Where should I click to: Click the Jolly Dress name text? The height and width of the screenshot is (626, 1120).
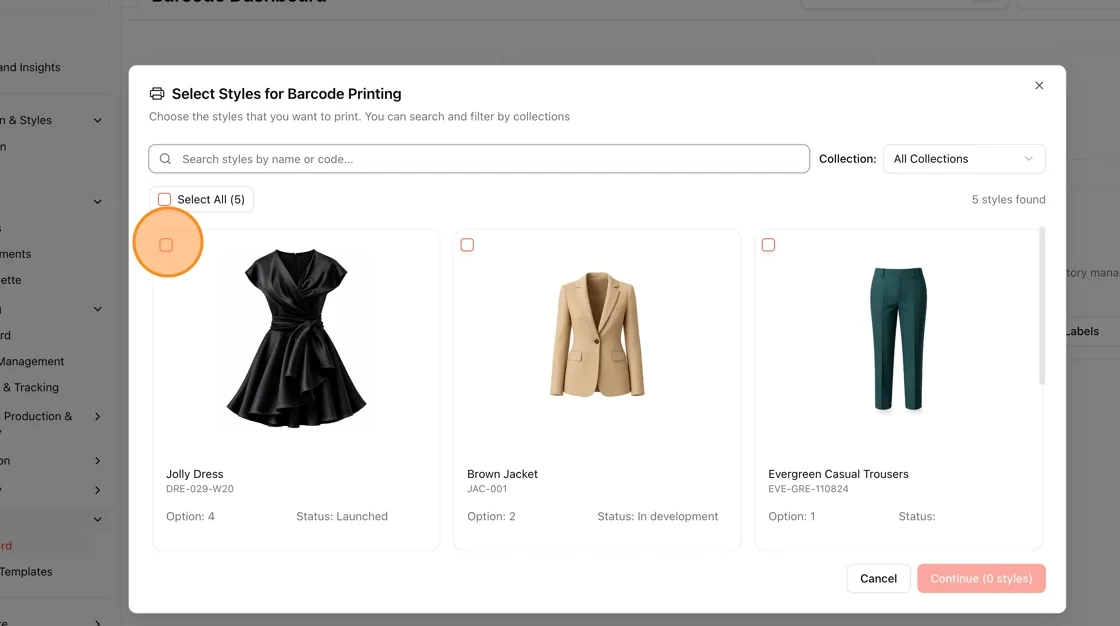tap(194, 474)
